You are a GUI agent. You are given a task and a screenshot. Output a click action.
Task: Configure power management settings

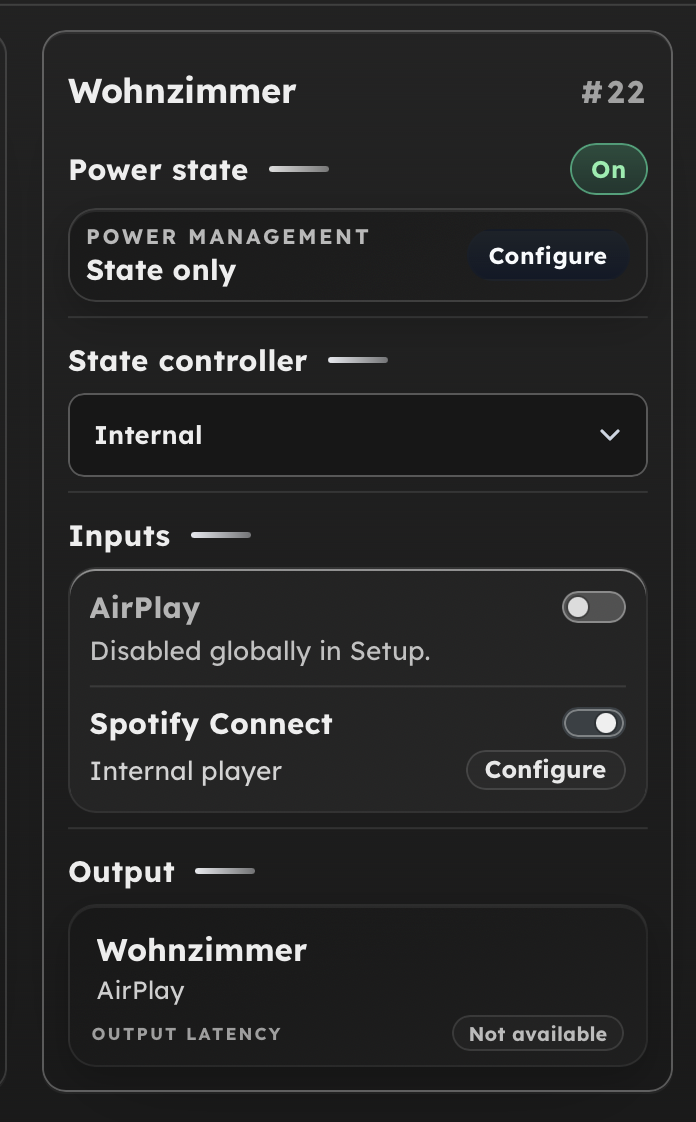(x=547, y=256)
